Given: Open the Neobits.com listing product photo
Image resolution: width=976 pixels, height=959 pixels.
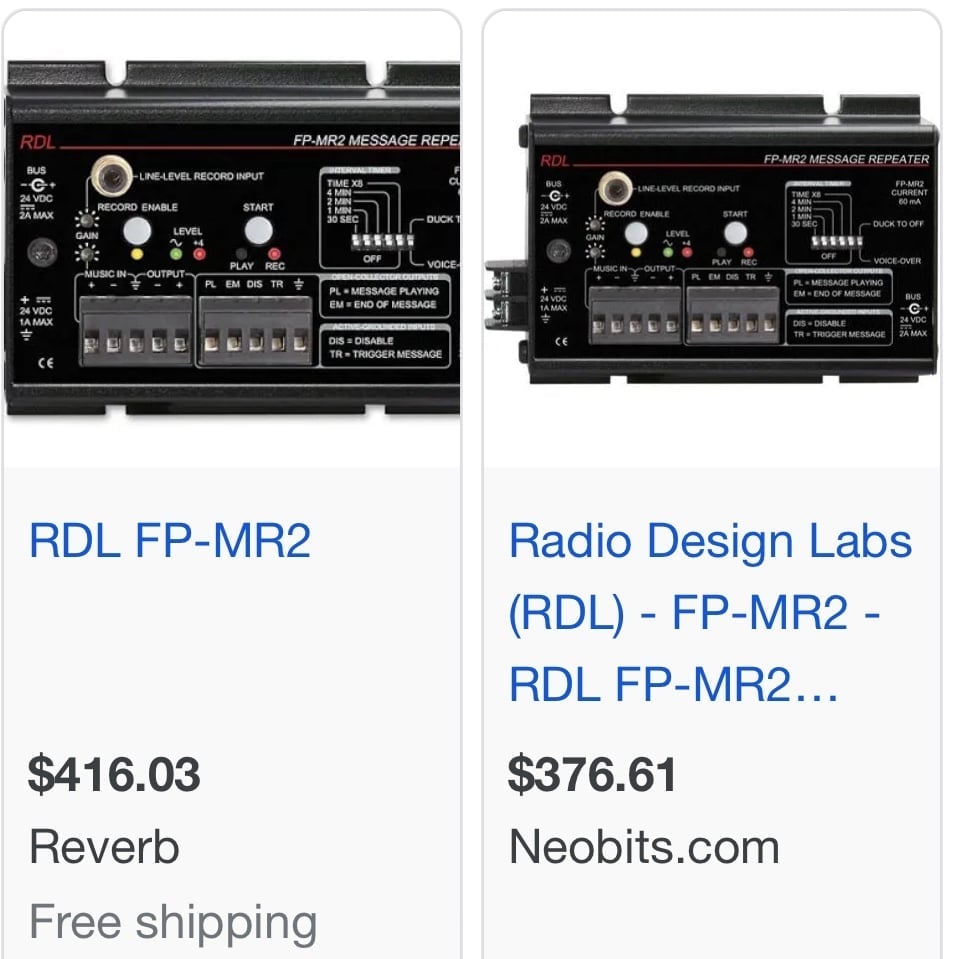Looking at the screenshot, I should tap(712, 238).
